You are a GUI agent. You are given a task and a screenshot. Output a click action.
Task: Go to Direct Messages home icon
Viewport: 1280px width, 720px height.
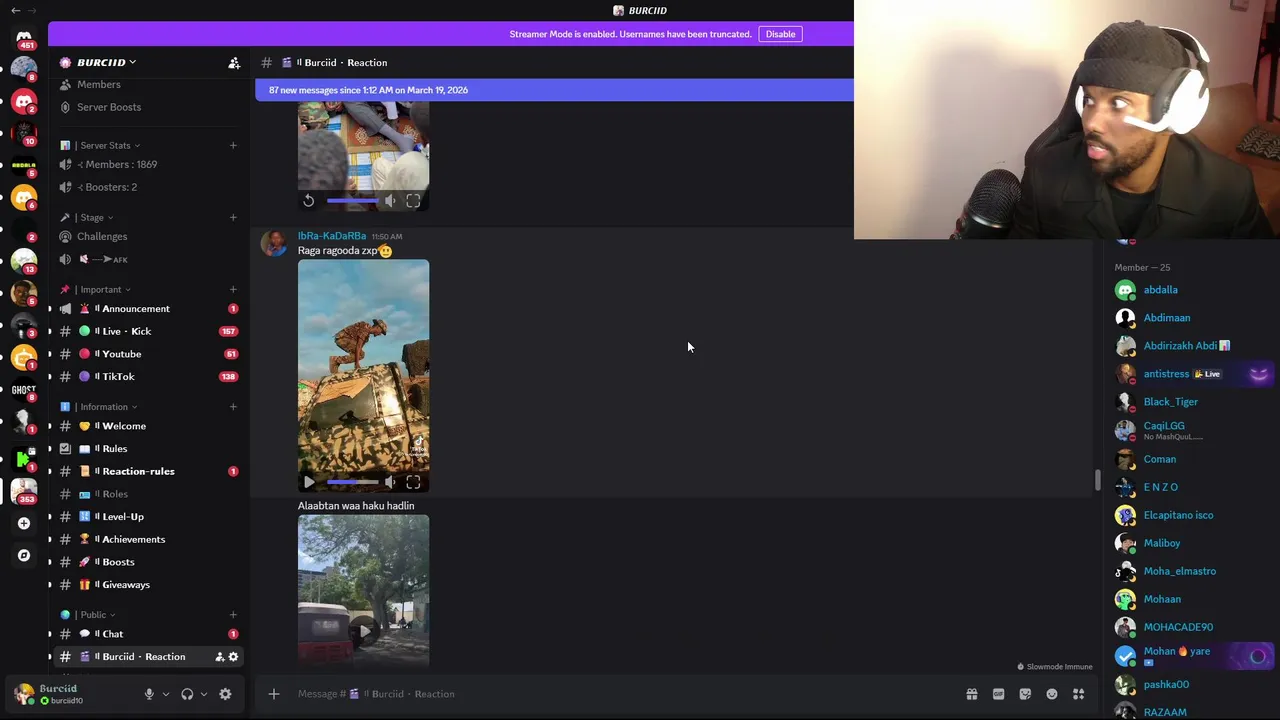(x=24, y=38)
